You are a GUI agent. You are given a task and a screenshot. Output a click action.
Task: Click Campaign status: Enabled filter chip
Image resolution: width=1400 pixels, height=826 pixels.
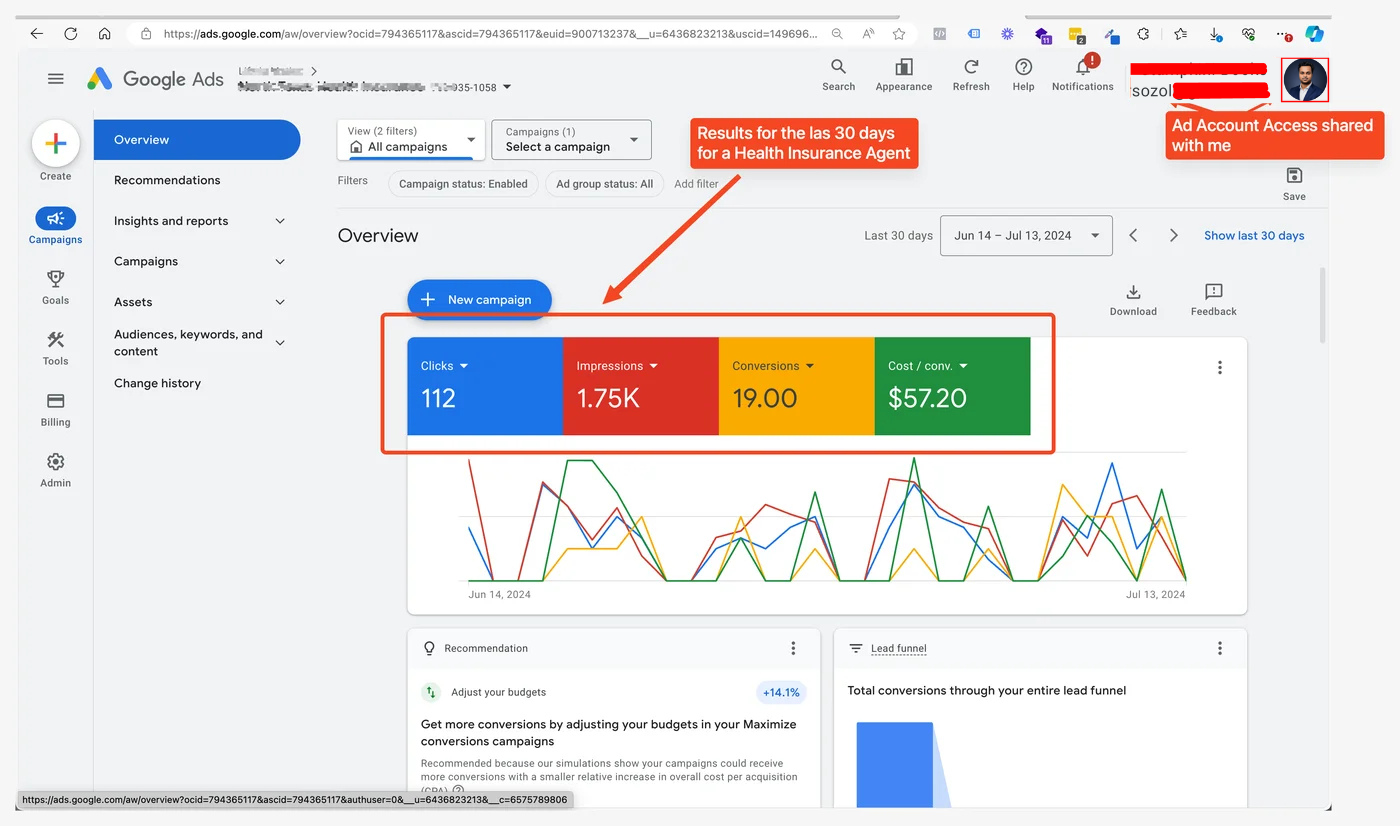(x=463, y=184)
